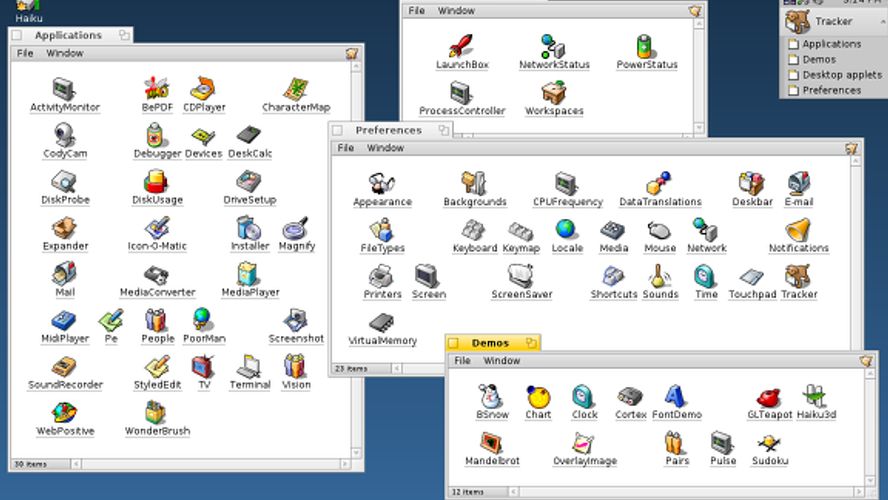This screenshot has width=888, height=500.
Task: Click the Tracker icon in Demos menu bar
Action: click(x=866, y=361)
